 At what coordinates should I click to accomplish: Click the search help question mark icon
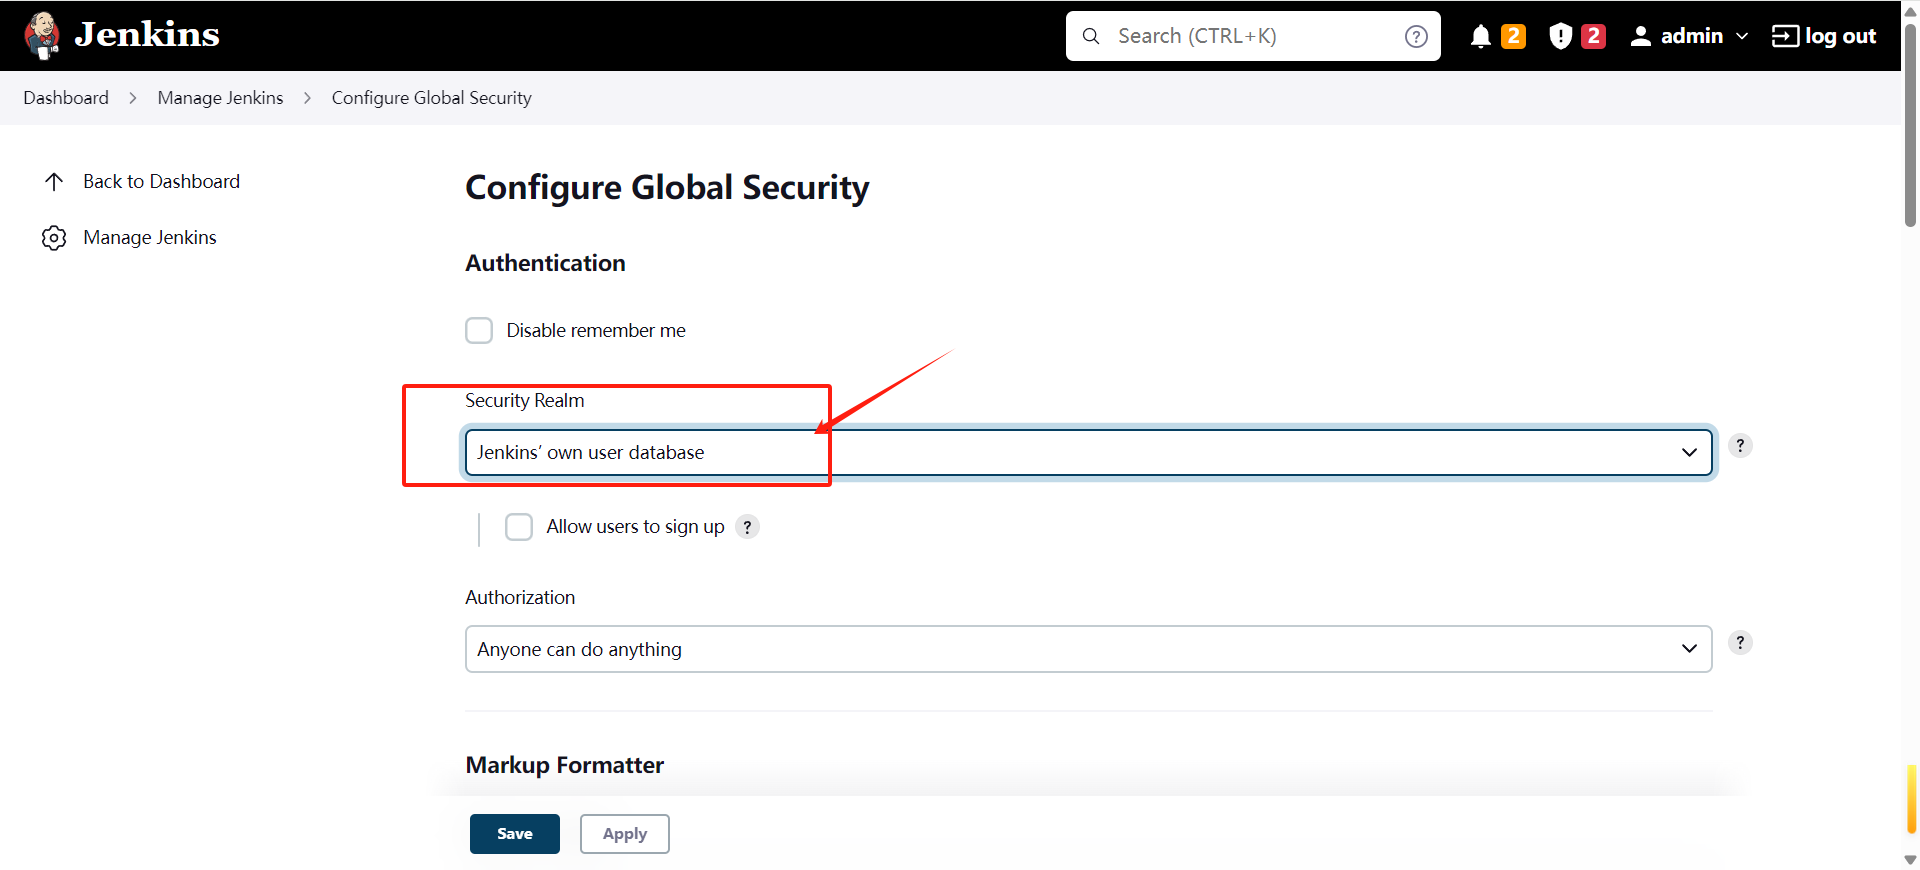coord(1416,37)
